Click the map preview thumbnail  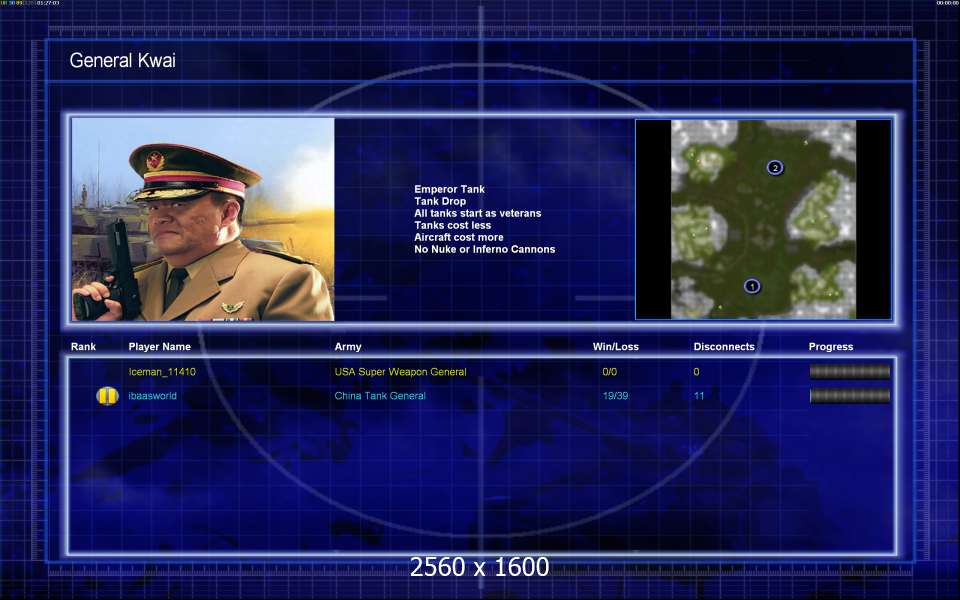[763, 219]
